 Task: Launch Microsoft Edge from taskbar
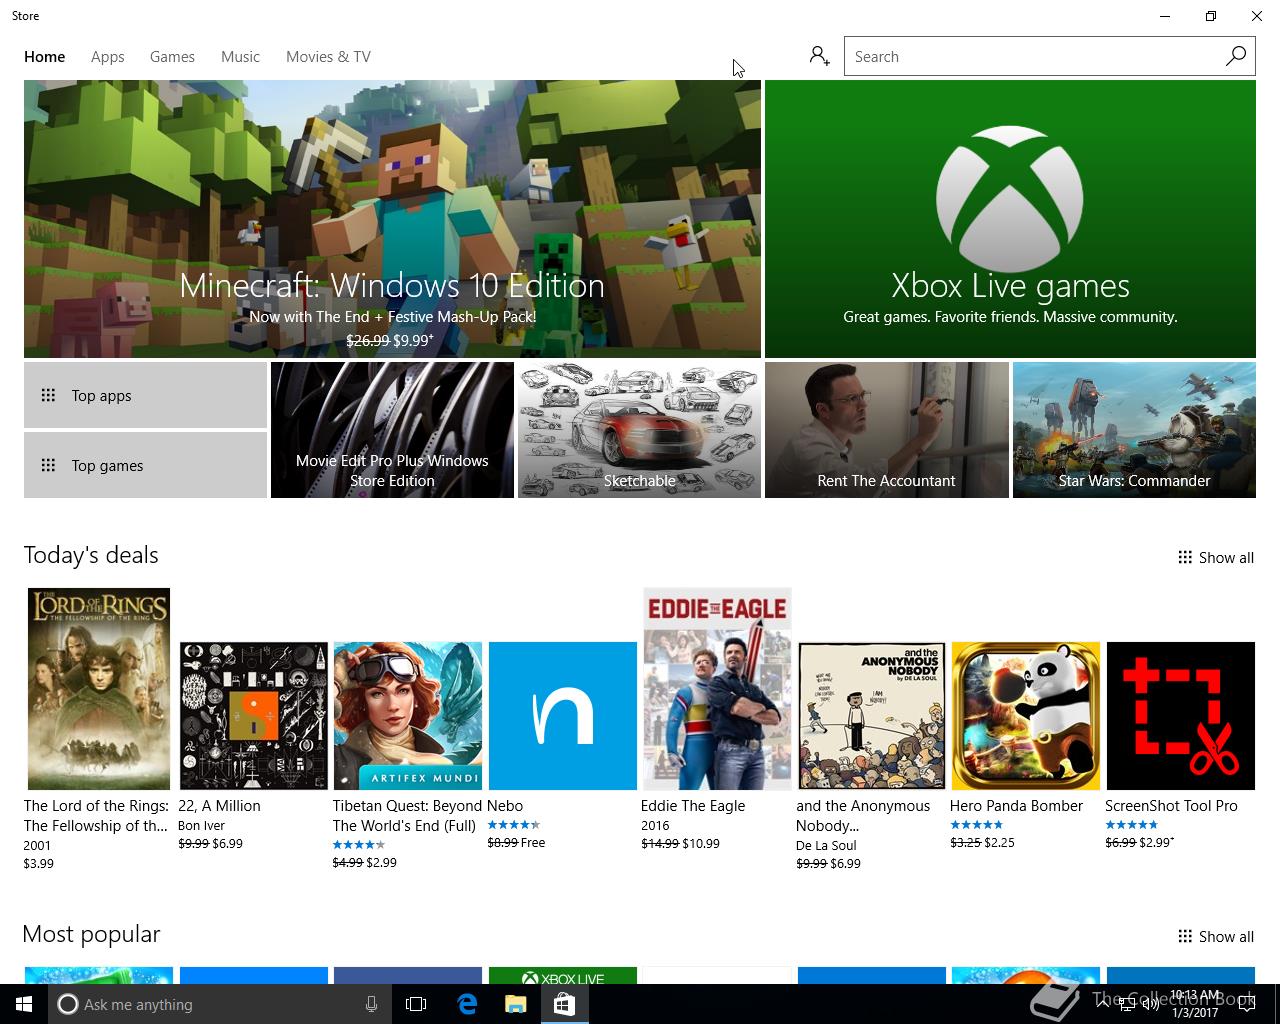(467, 1004)
